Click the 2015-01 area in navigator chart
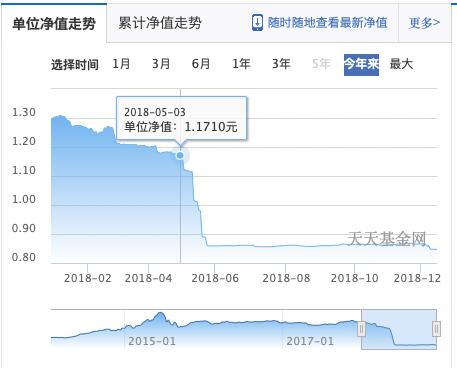 (152, 341)
